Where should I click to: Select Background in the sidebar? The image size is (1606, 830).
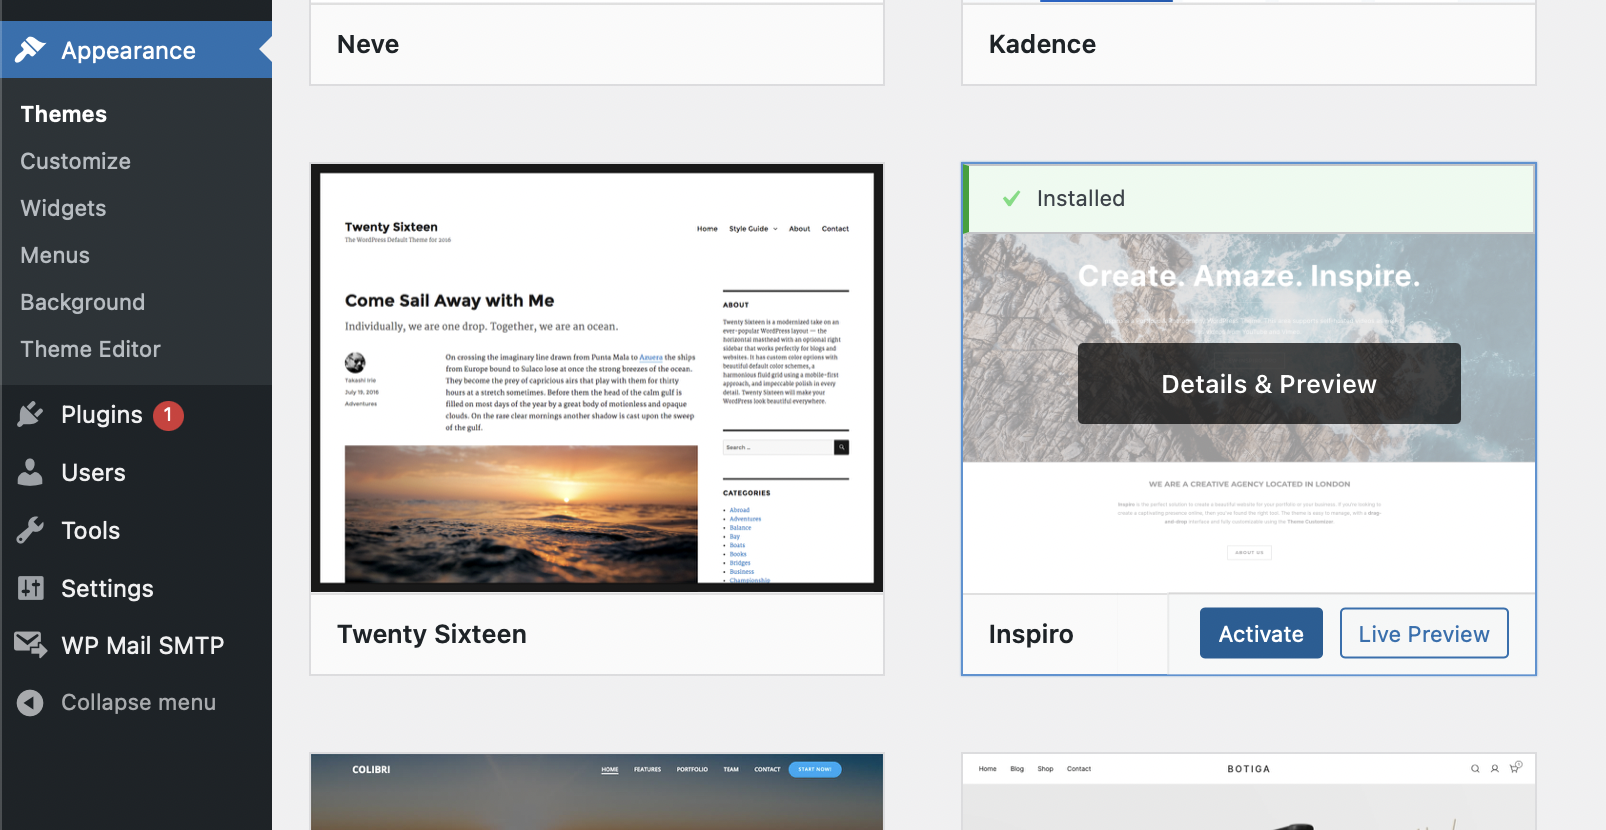(83, 302)
